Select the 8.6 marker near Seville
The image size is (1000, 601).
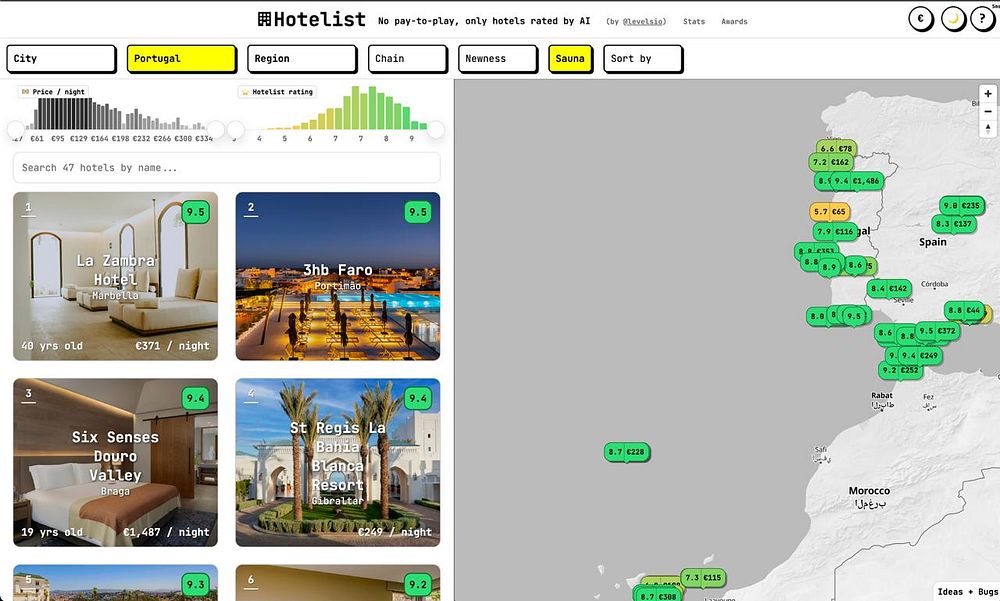[885, 332]
